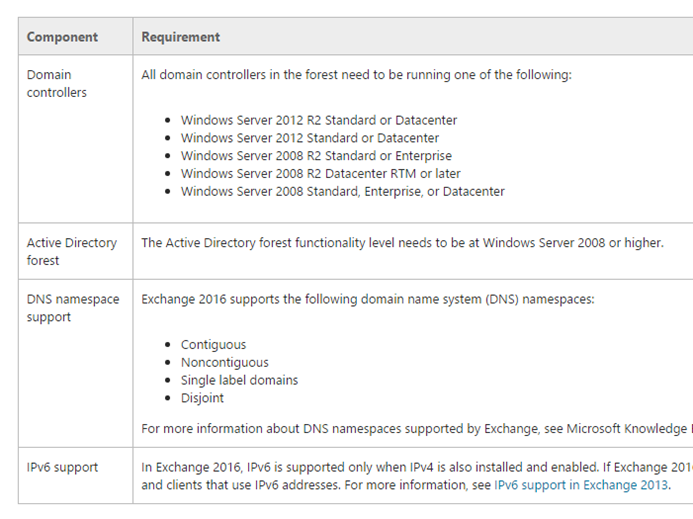Click the Requirement column header
Viewport: 693px width, 519px height.
click(180, 37)
